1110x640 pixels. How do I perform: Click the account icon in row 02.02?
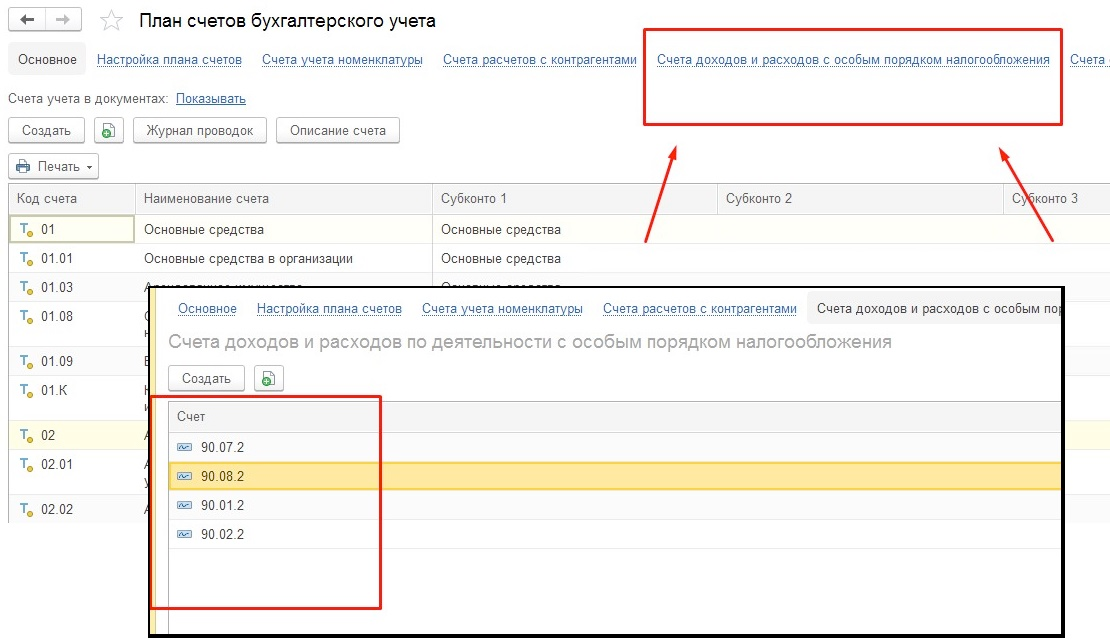point(27,510)
